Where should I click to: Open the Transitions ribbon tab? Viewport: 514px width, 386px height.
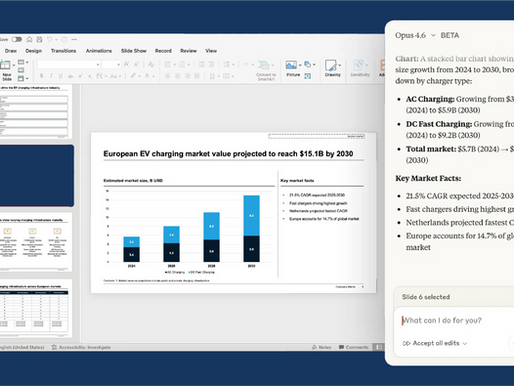click(63, 51)
